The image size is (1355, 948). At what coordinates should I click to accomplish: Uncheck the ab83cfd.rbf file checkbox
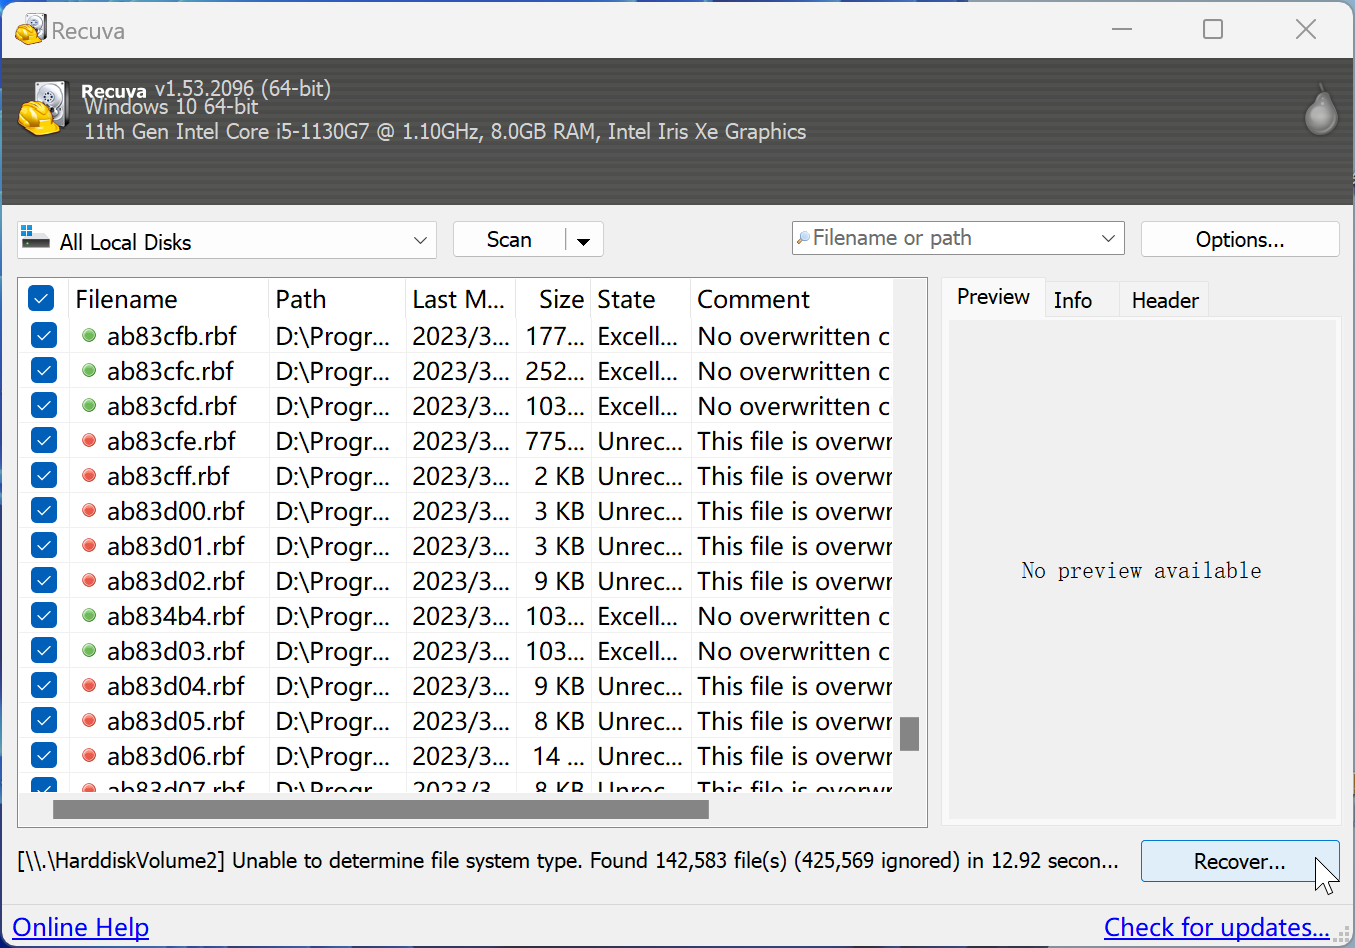[x=44, y=405]
